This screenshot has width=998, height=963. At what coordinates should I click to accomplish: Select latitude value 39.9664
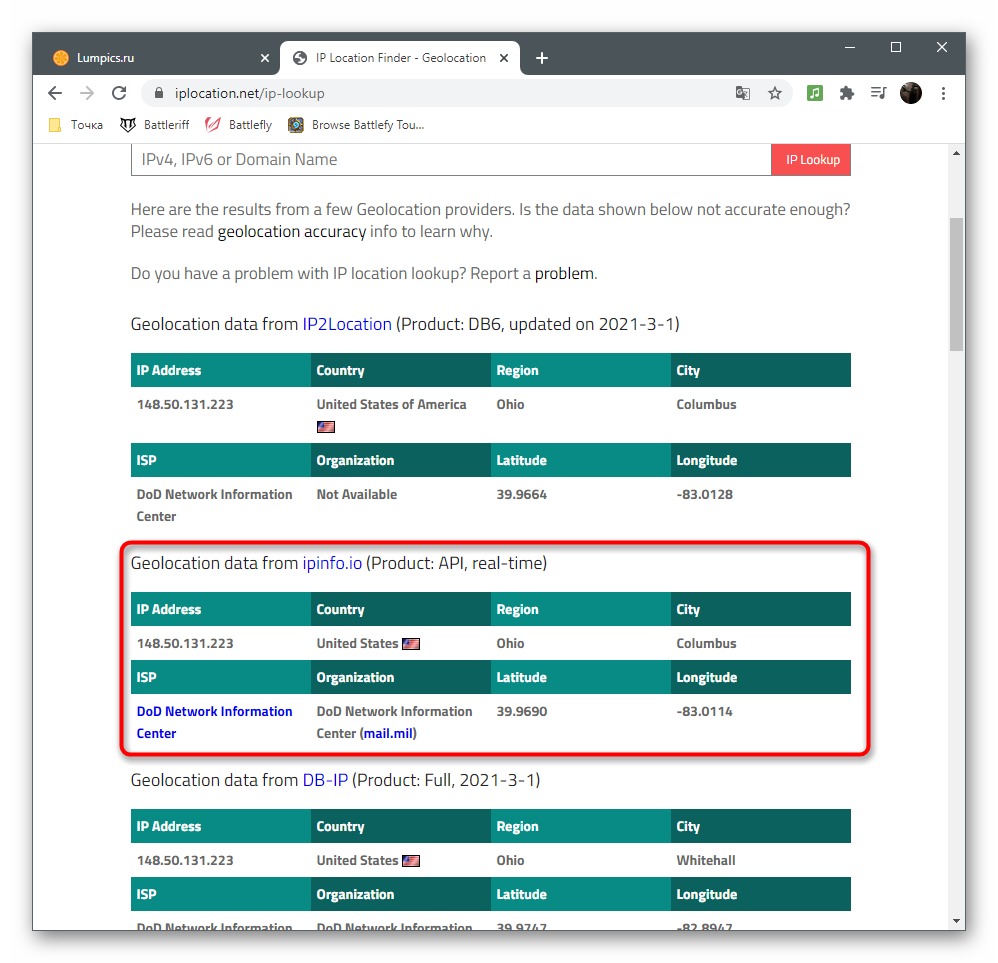[521, 495]
